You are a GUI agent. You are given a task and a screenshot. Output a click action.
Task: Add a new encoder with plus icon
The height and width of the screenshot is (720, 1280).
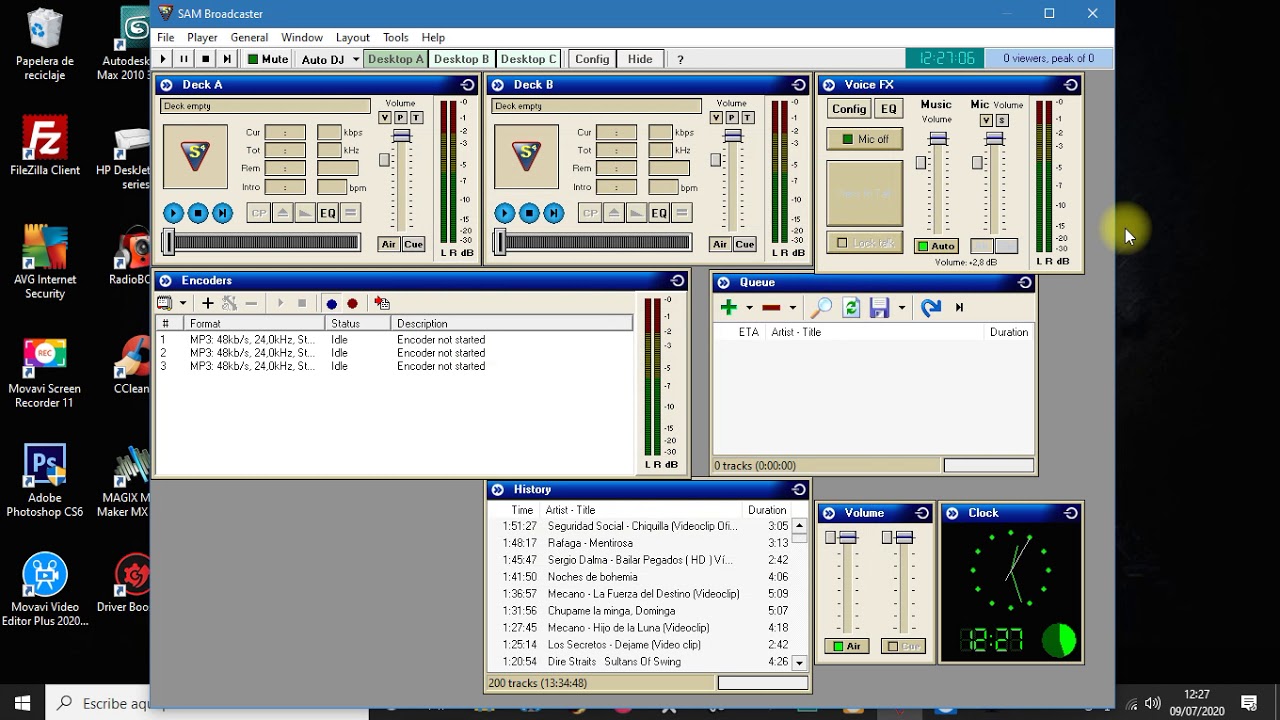point(208,303)
